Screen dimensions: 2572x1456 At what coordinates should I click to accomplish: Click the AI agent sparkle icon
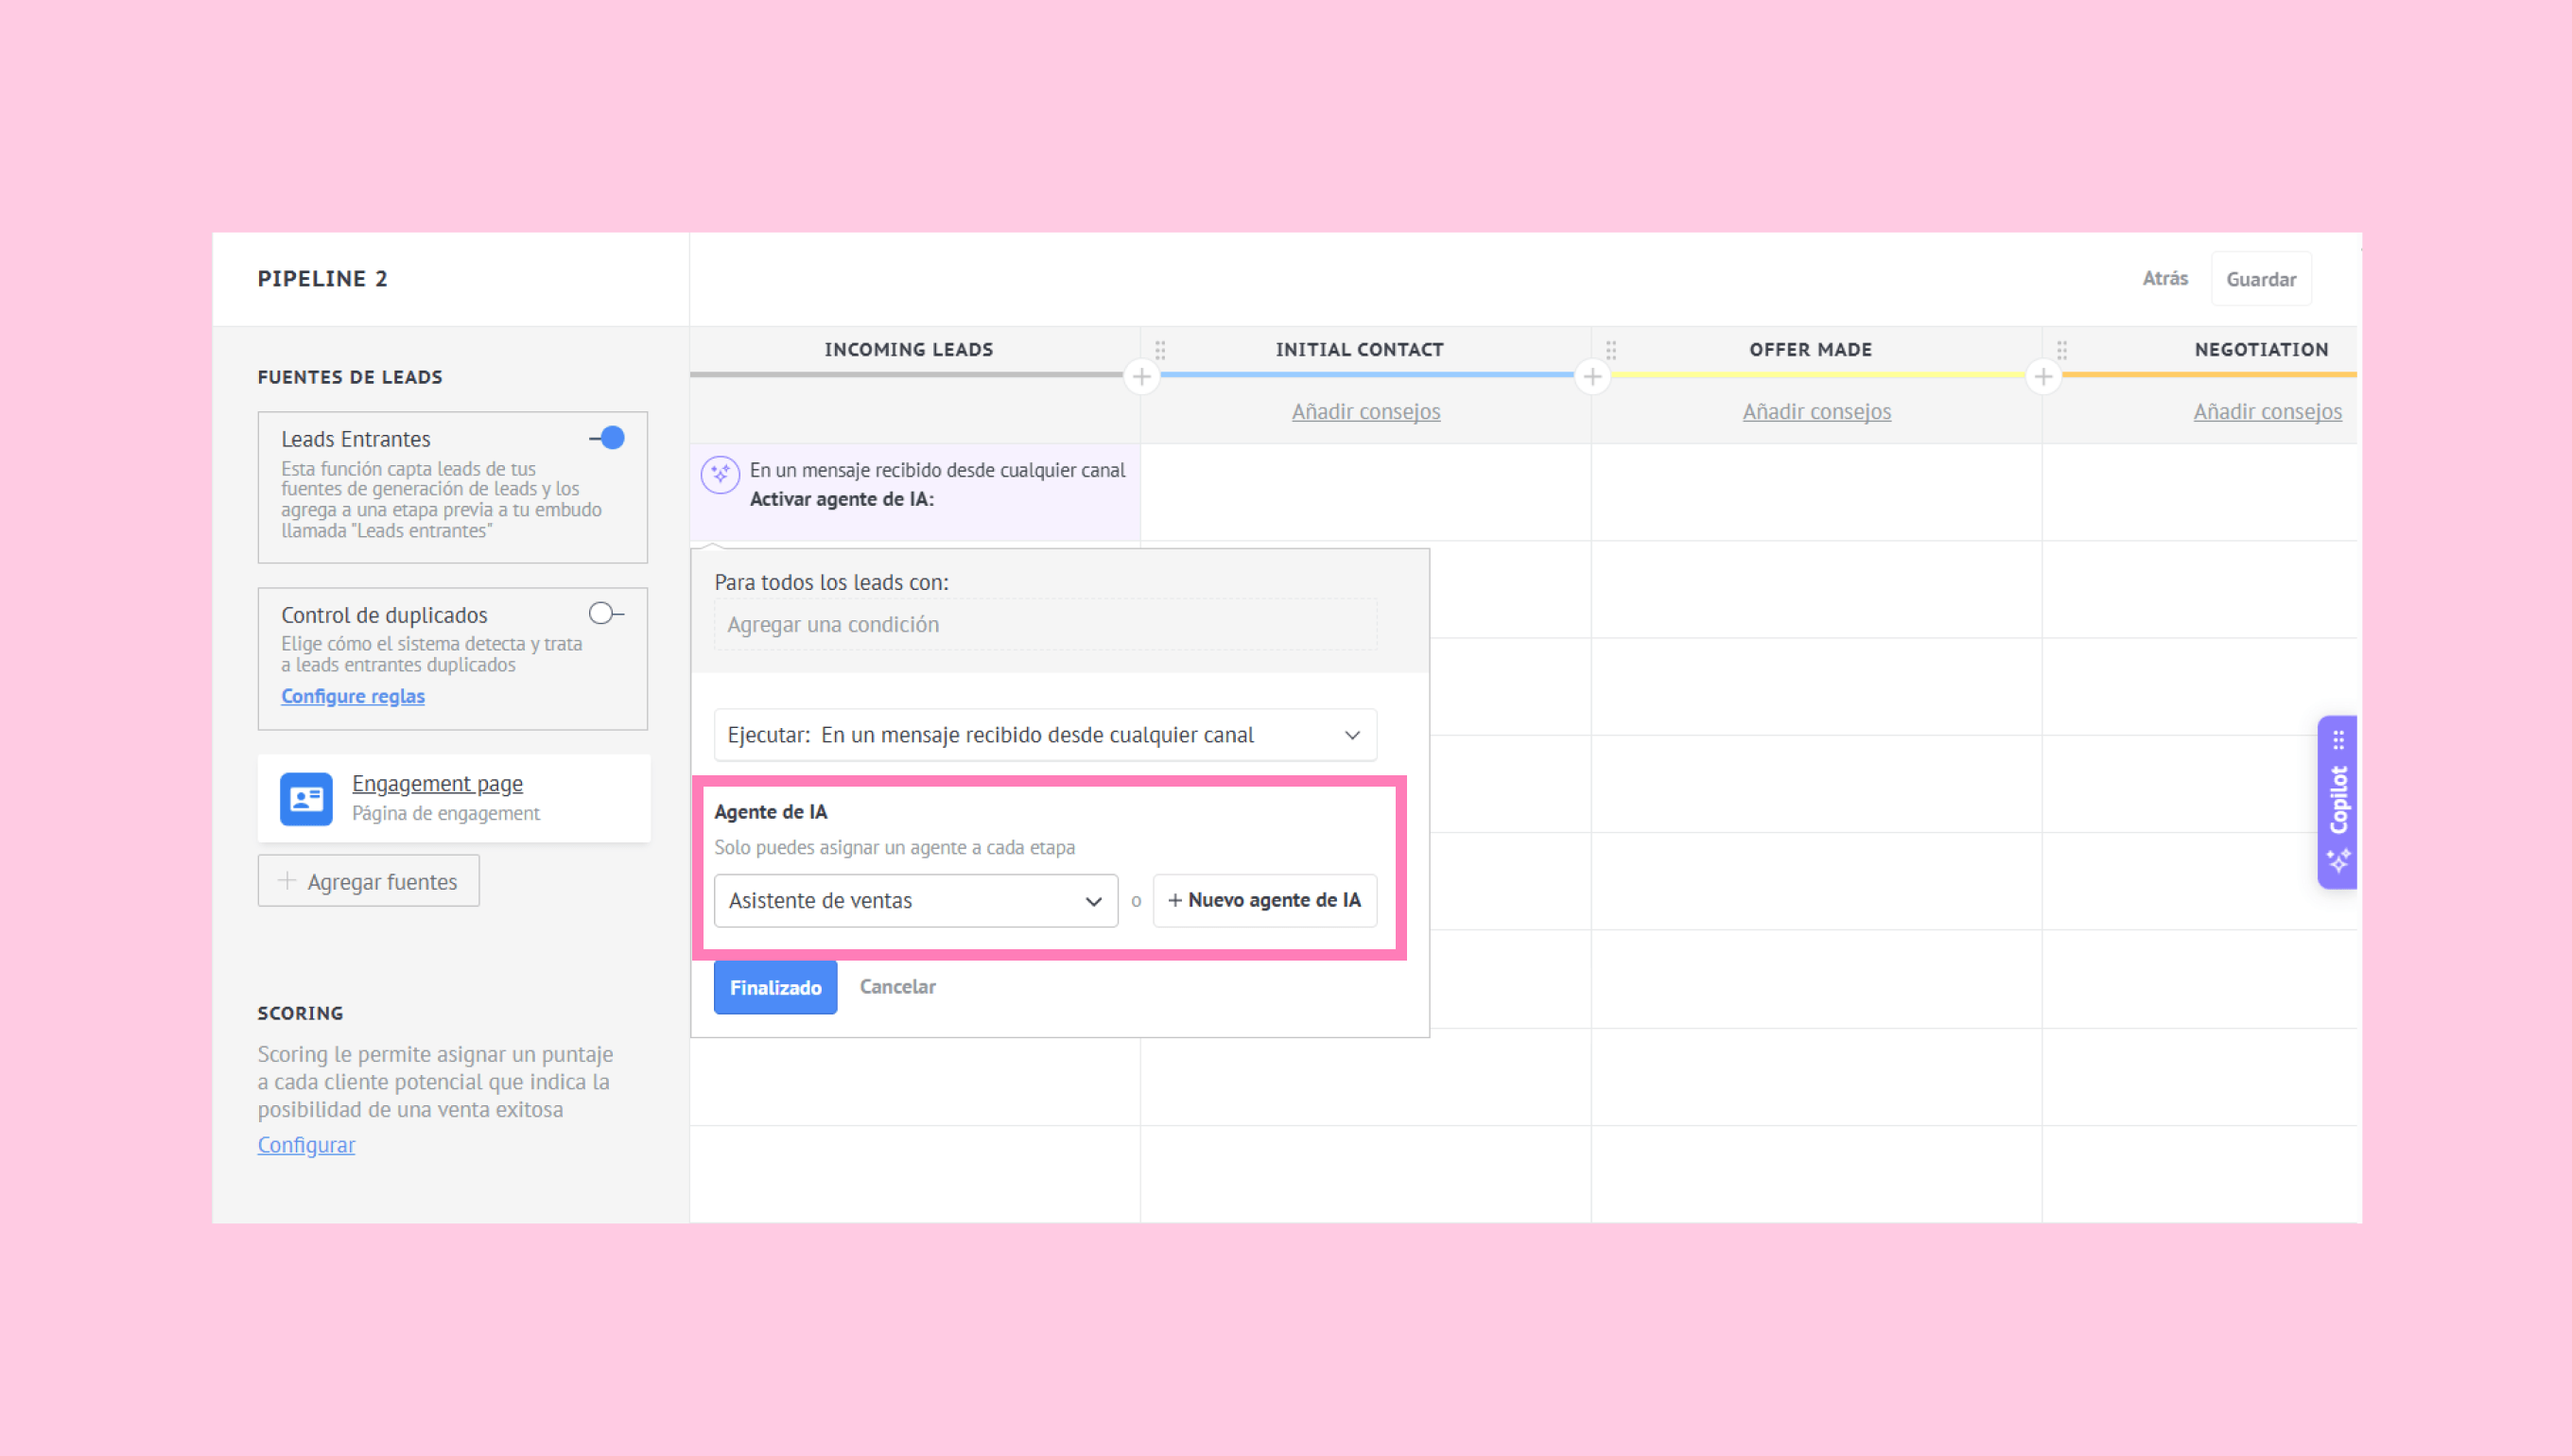720,474
